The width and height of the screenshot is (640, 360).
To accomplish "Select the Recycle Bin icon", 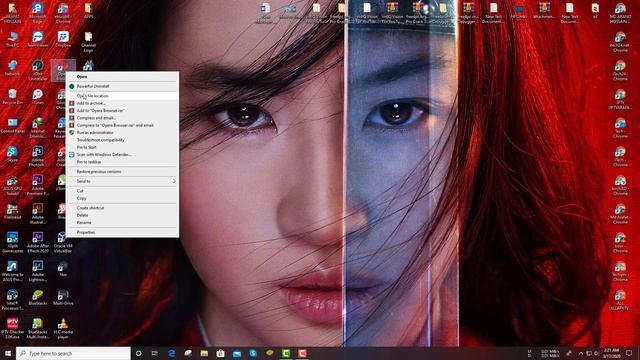I will 12,97.
